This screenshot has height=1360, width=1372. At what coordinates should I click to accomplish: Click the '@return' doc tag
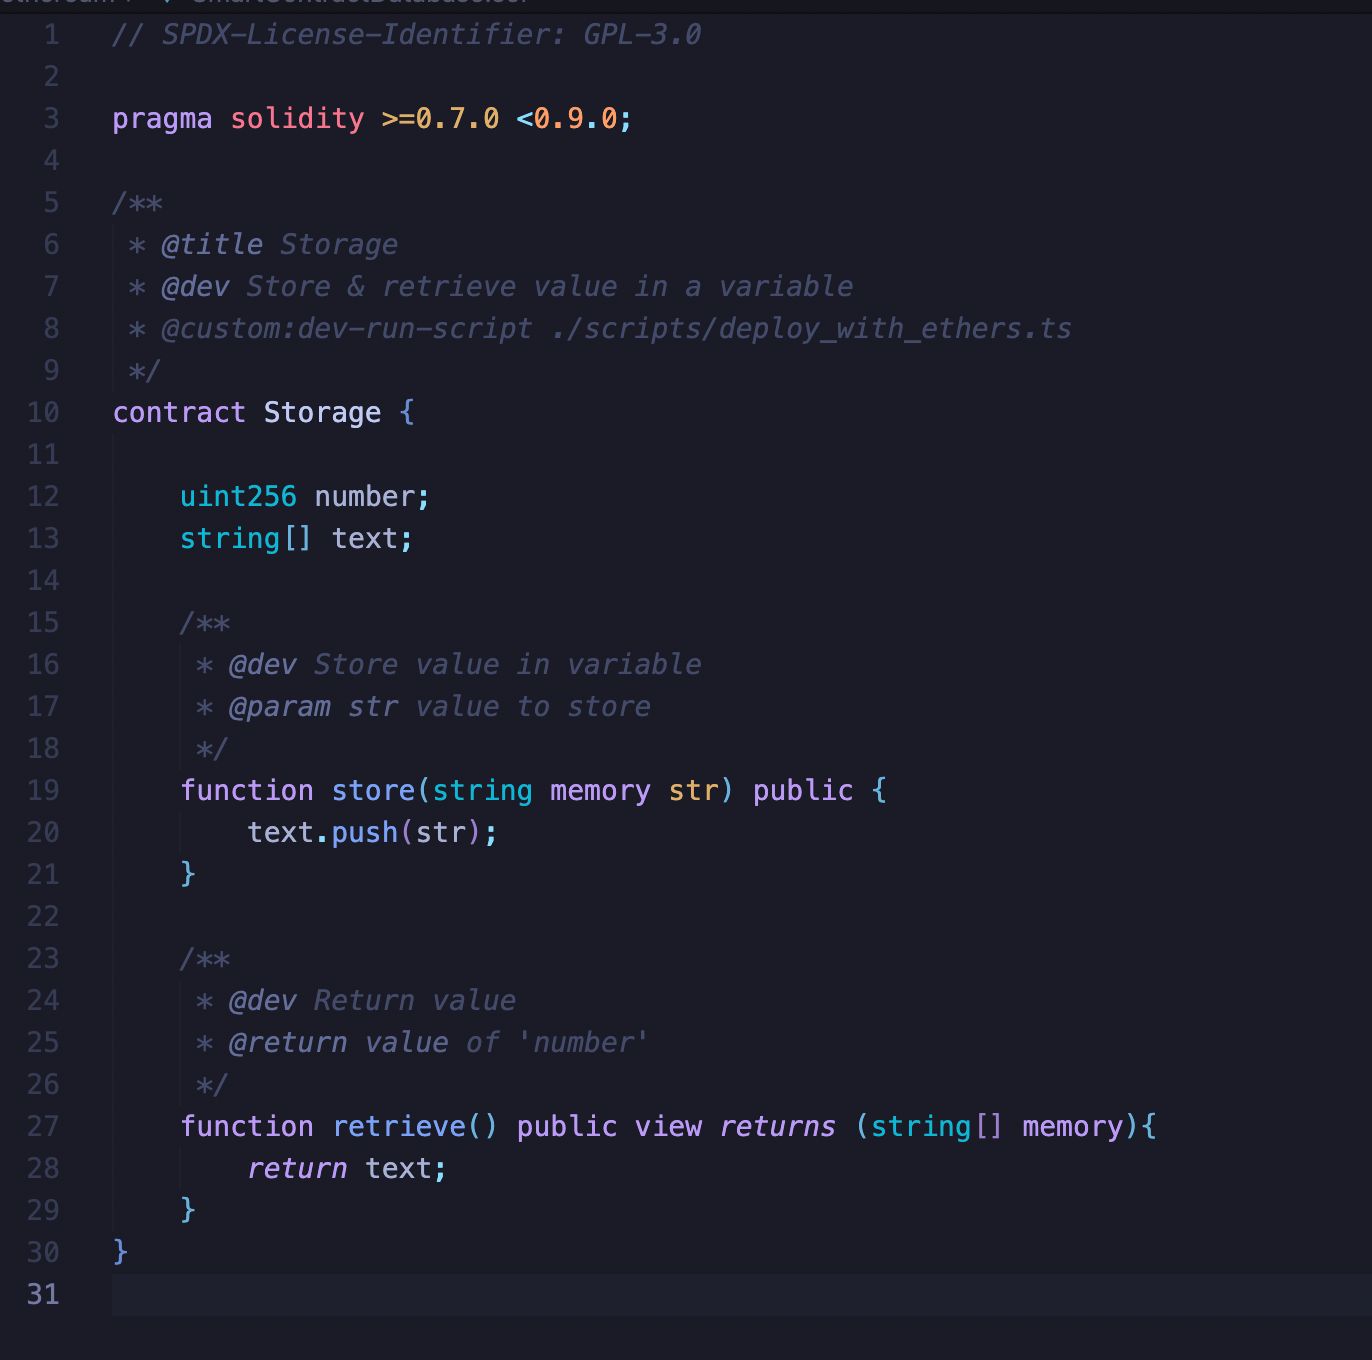288,1043
